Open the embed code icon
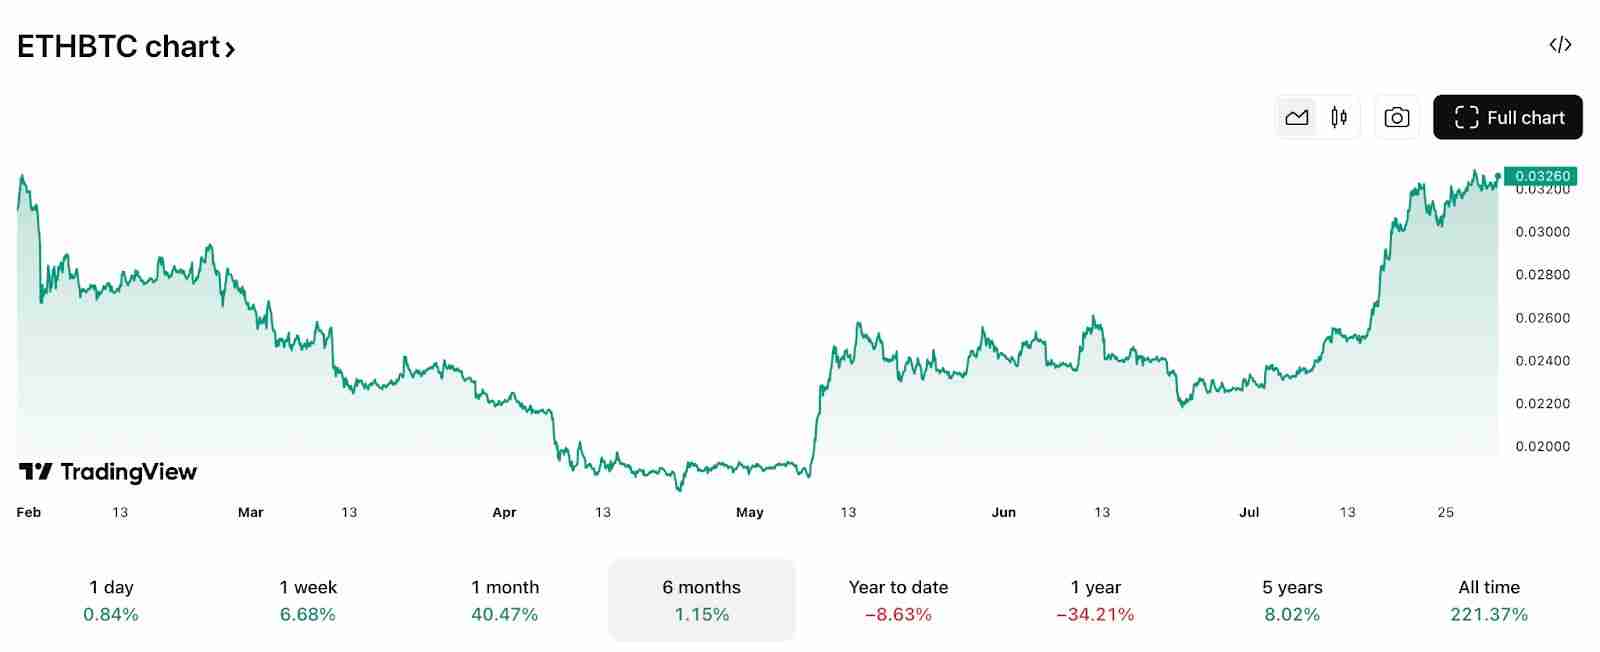The width and height of the screenshot is (1600, 652). [x=1560, y=46]
